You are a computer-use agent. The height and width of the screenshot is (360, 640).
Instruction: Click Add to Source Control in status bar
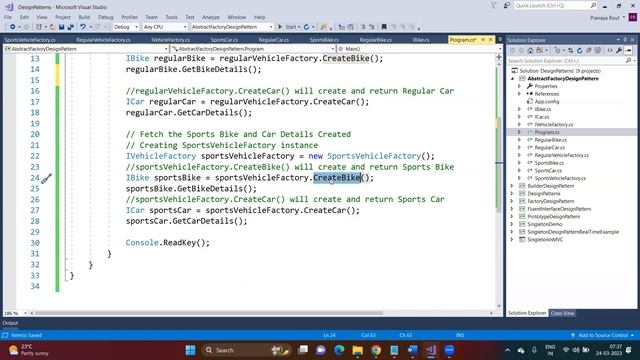click(603, 335)
